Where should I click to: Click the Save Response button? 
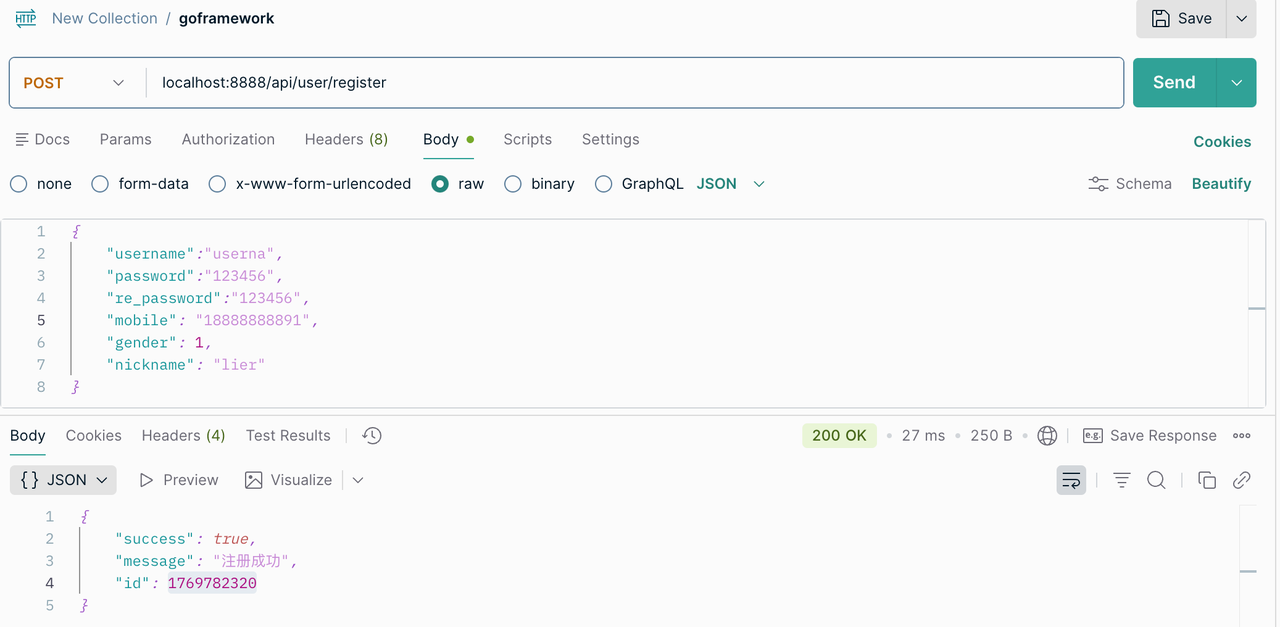(x=1150, y=435)
